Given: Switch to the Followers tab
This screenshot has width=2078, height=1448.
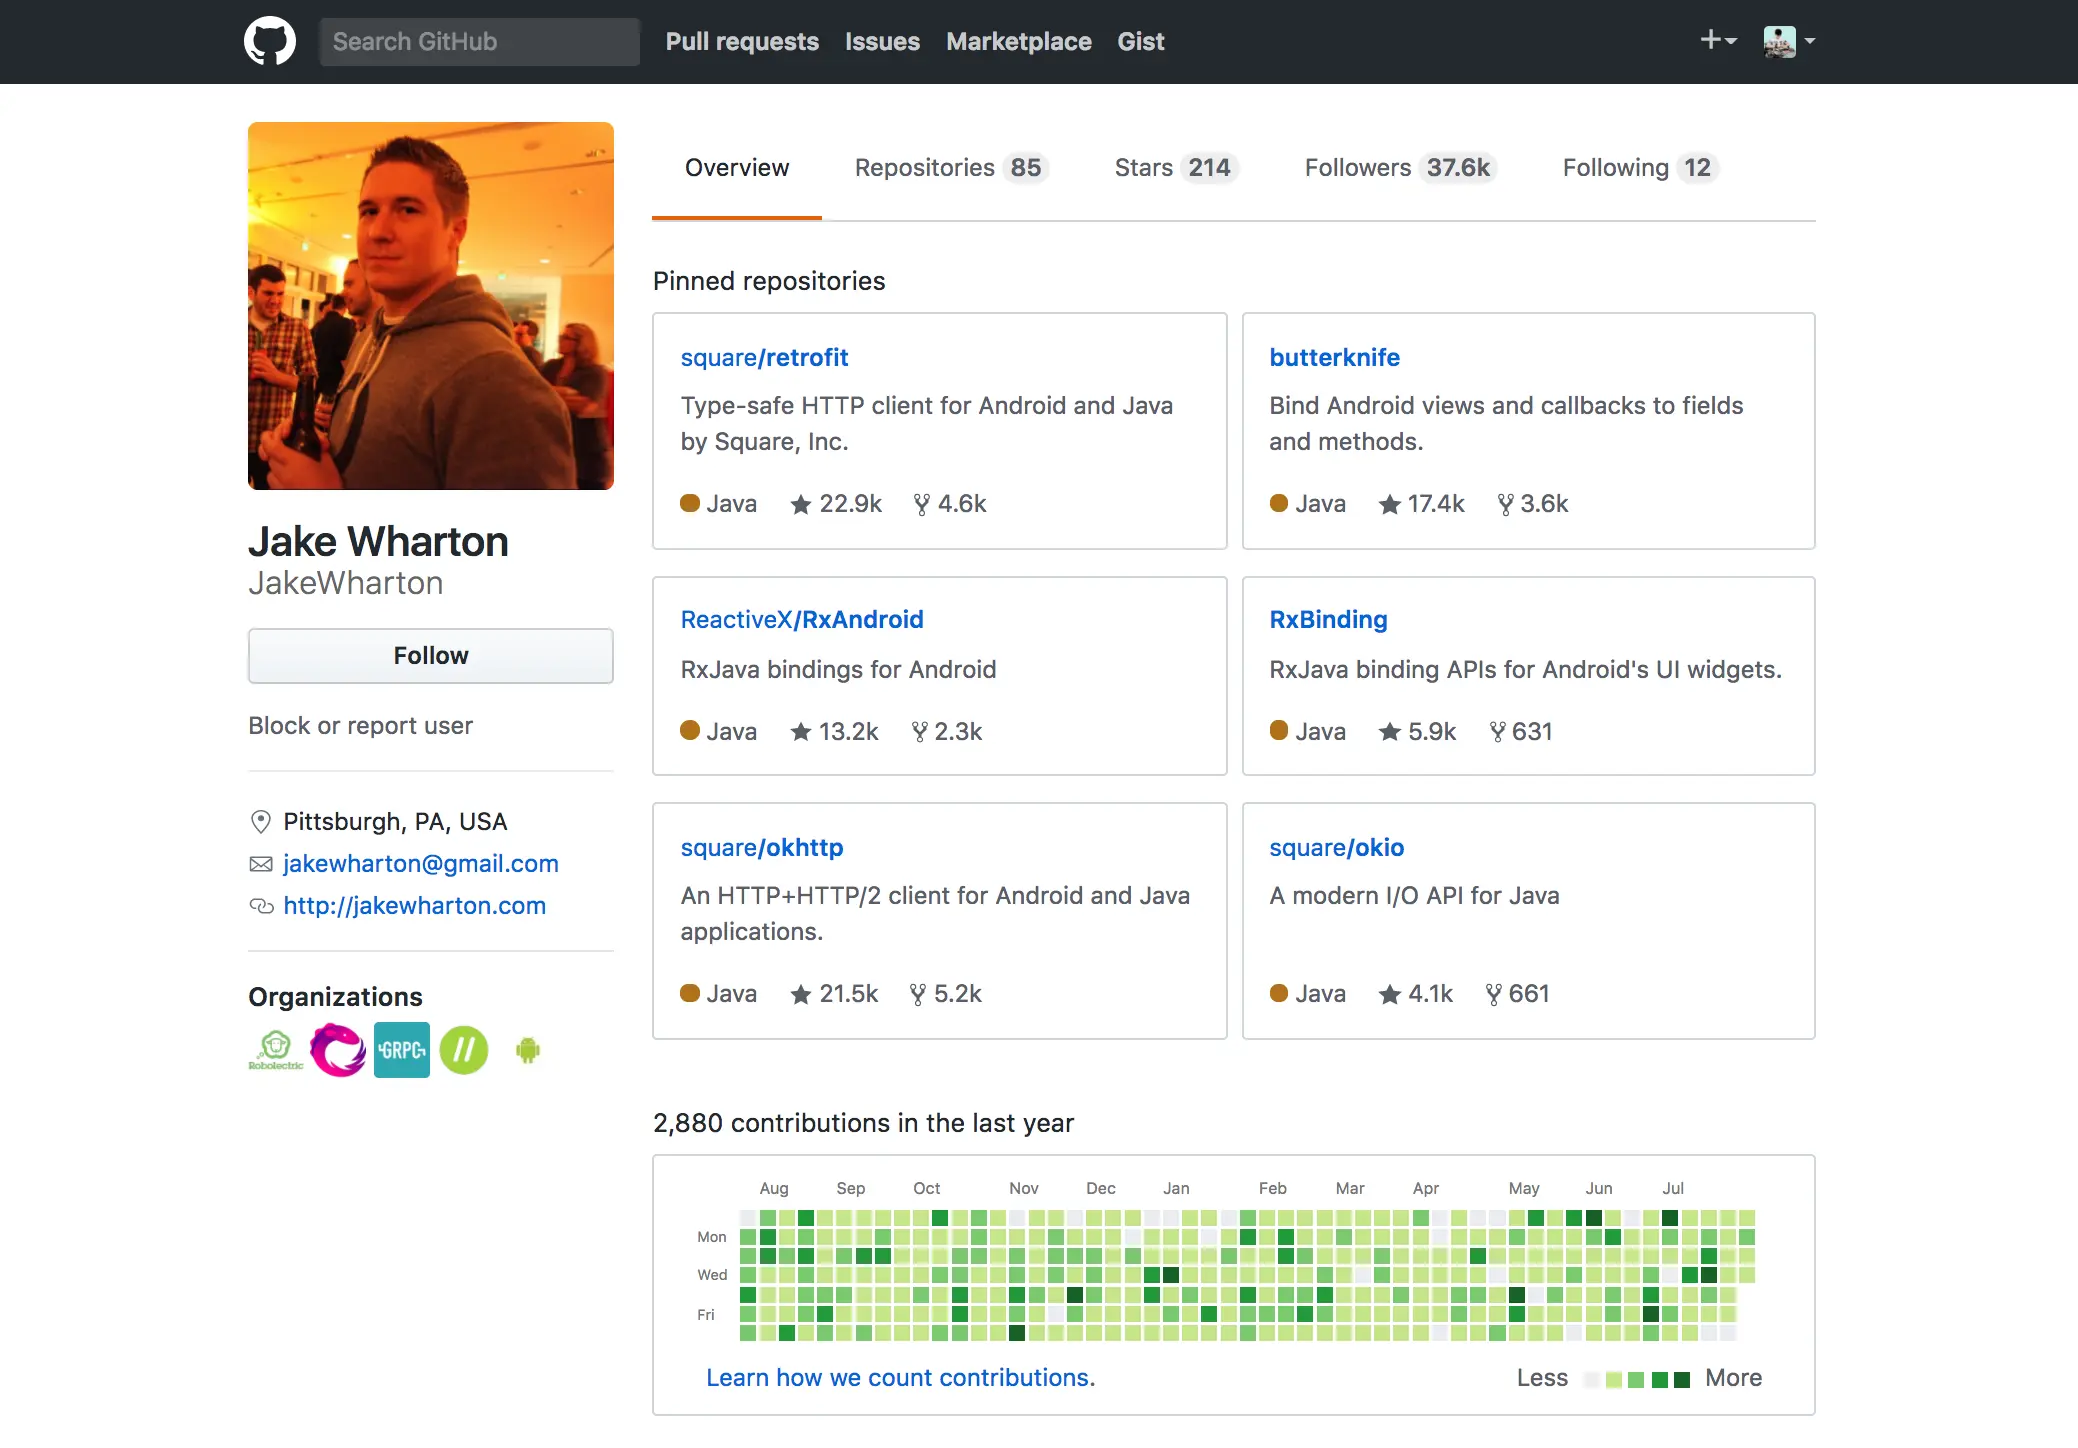Looking at the screenshot, I should pos(1397,168).
